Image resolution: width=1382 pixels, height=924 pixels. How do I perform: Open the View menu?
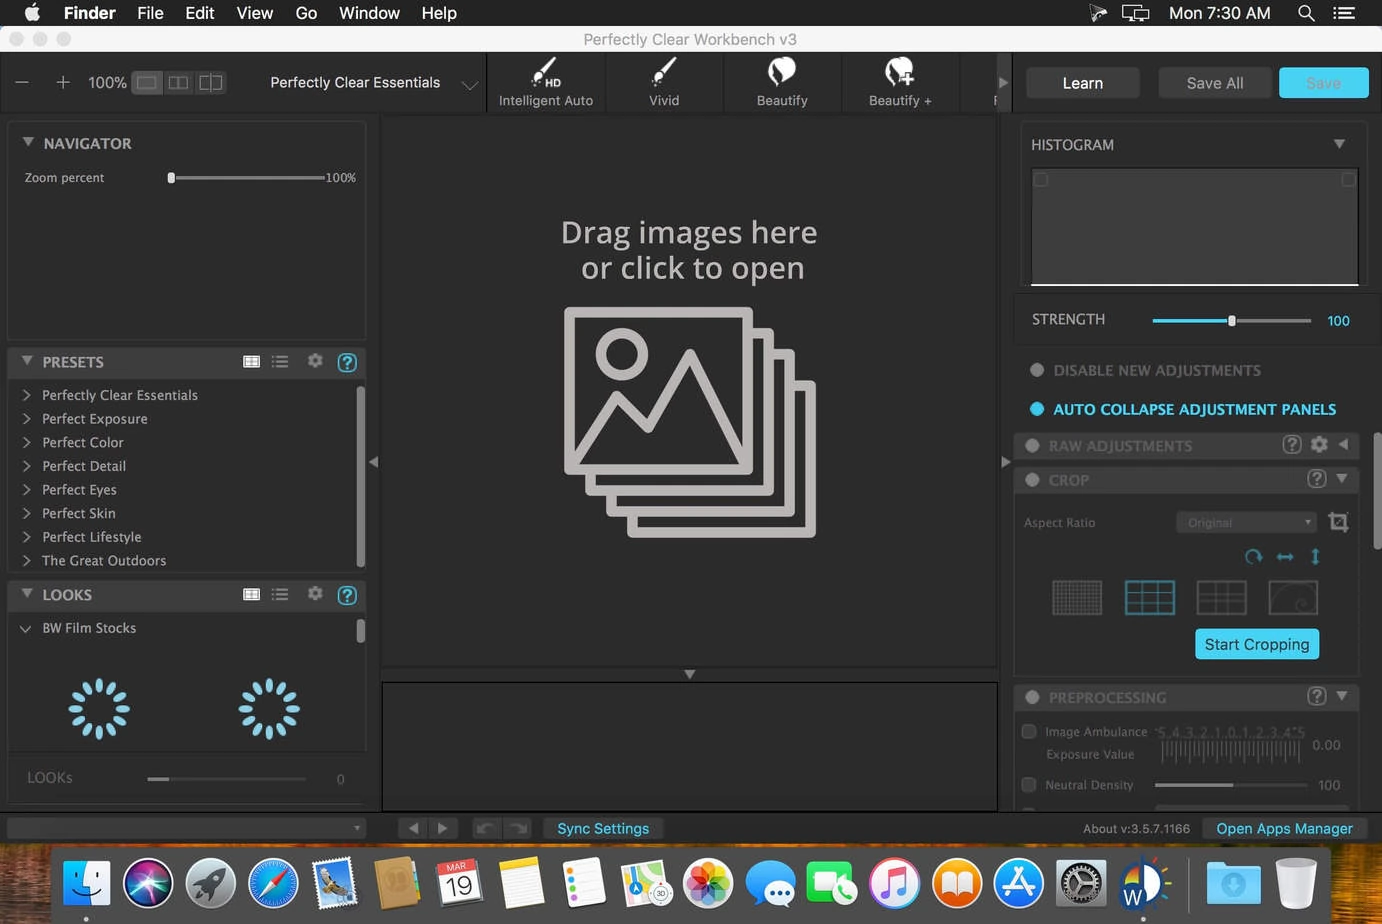tap(254, 13)
